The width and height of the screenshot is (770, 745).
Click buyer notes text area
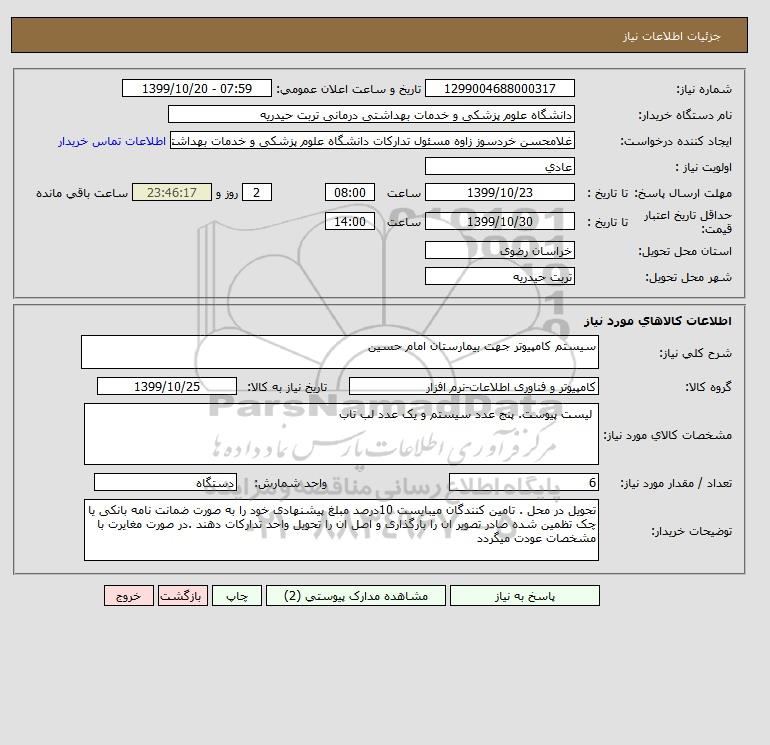[341, 530]
